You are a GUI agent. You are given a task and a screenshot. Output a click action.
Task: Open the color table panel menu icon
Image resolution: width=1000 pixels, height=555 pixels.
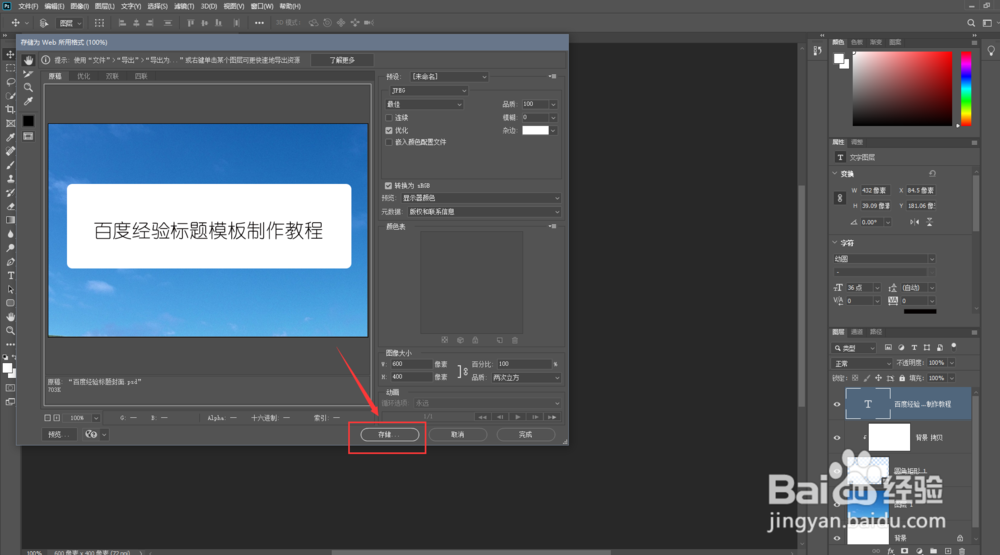tap(552, 226)
